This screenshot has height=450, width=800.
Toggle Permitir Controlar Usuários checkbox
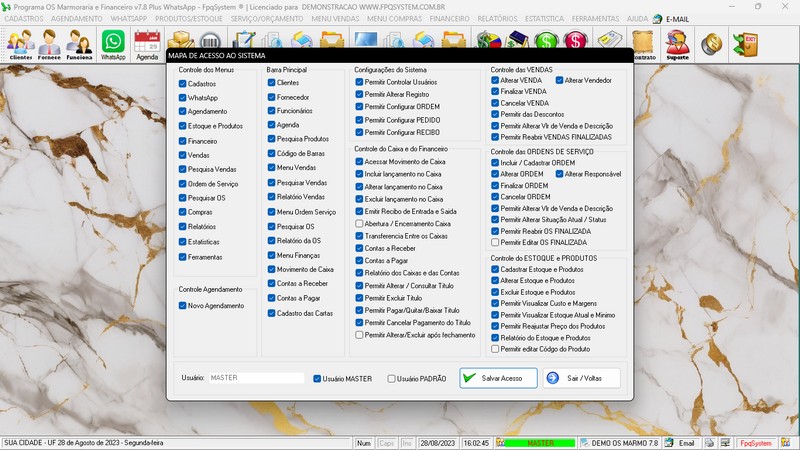(359, 82)
